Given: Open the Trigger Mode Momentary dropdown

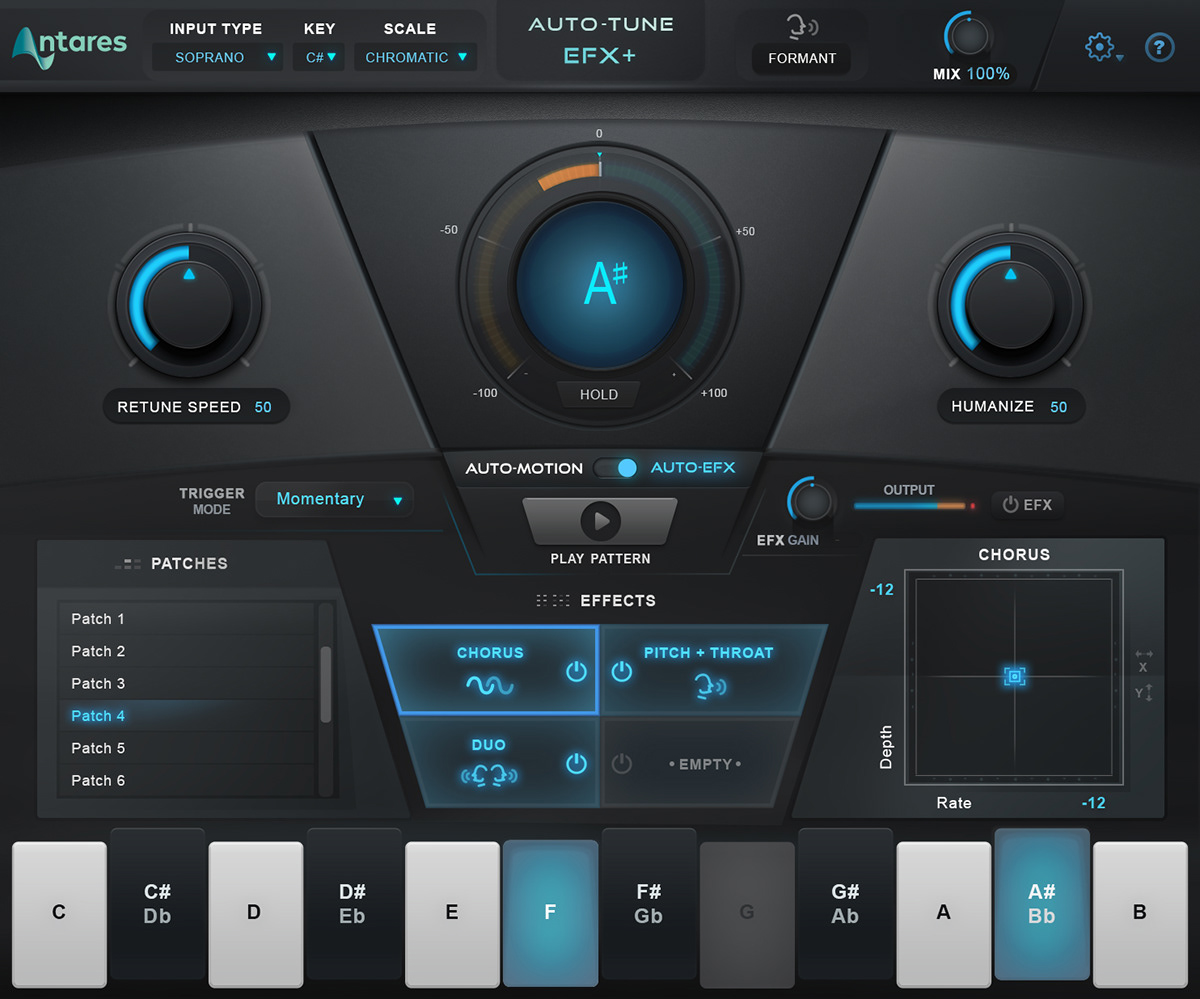Looking at the screenshot, I should coord(335,499).
